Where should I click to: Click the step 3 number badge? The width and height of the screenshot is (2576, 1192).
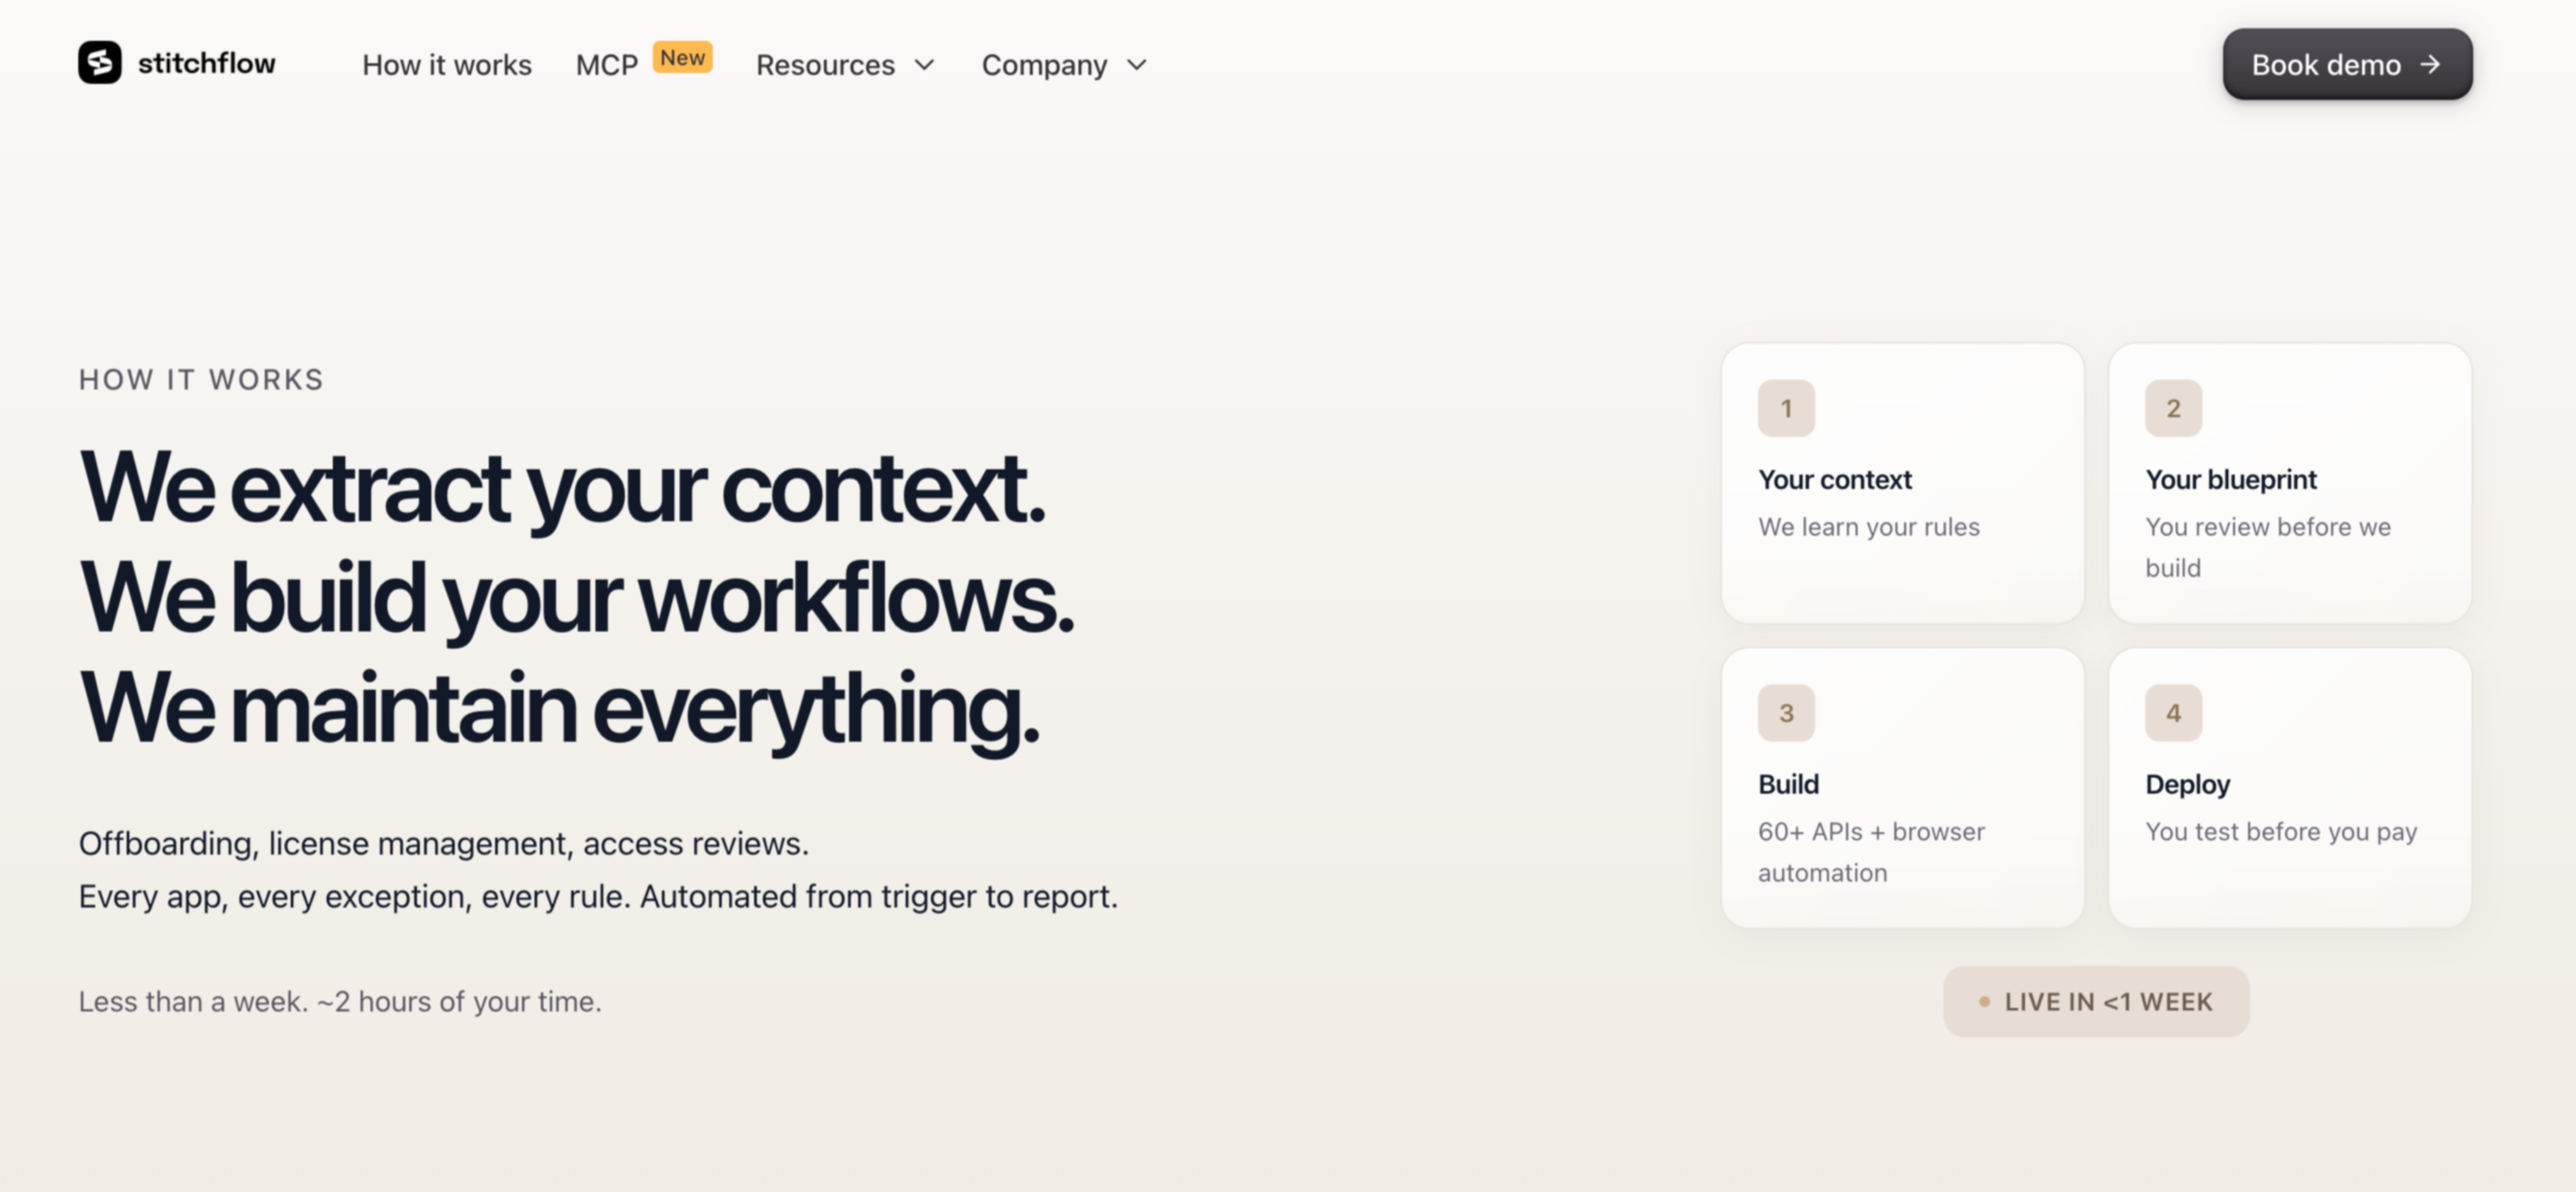tap(1786, 713)
